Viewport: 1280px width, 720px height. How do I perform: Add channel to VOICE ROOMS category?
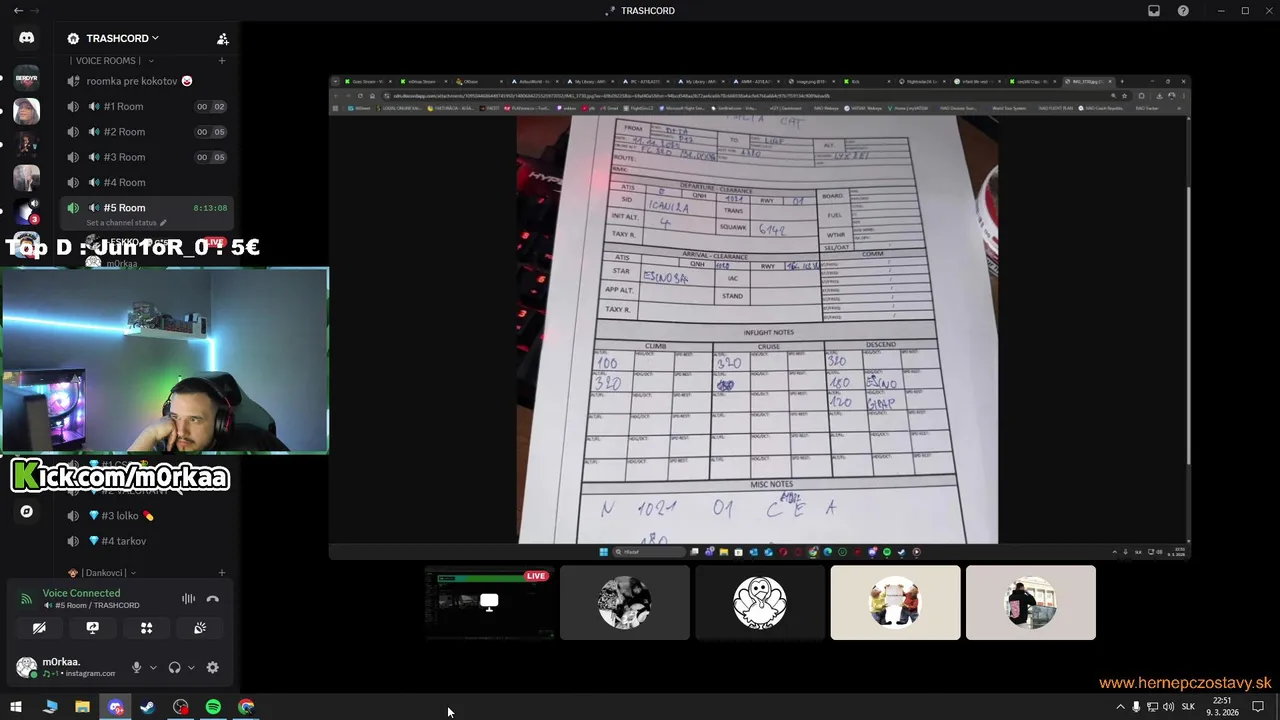(x=222, y=61)
